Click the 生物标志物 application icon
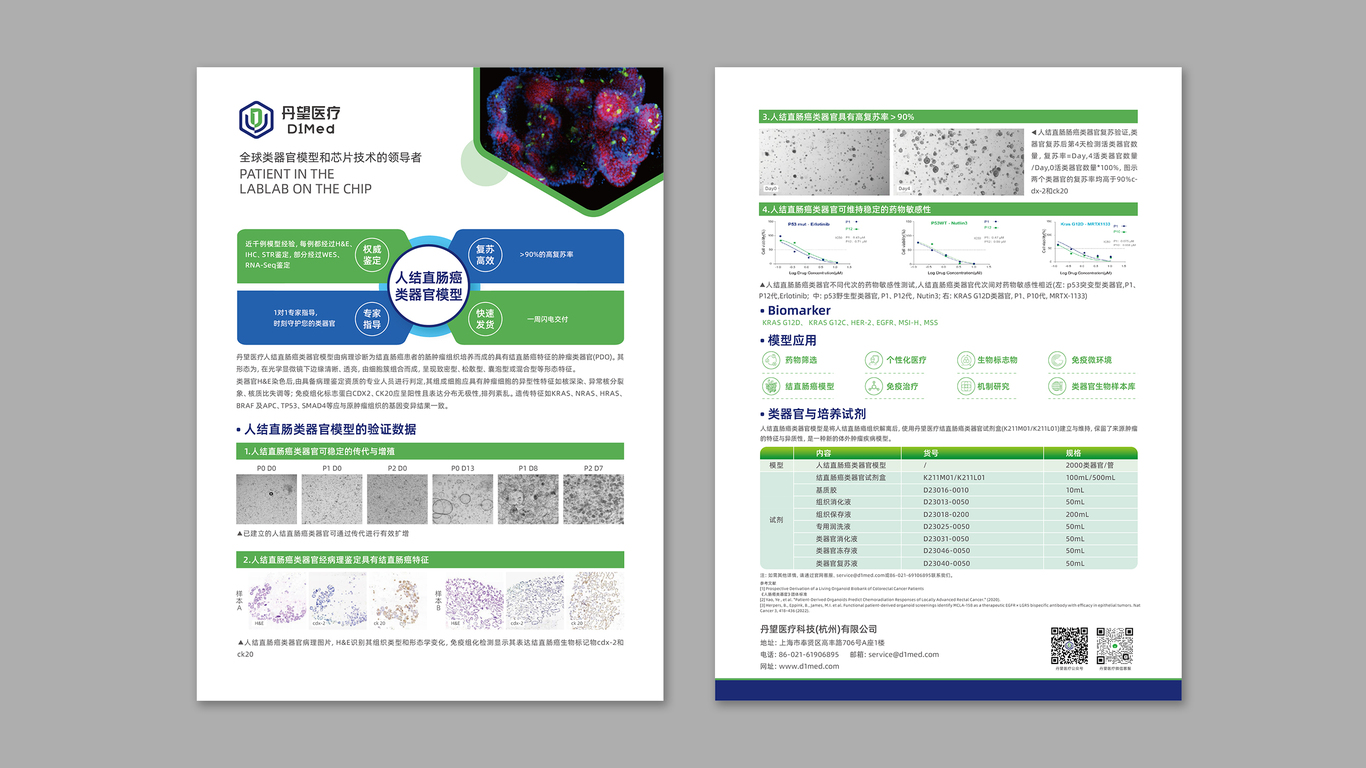Screen dimensions: 1366x768 point(965,360)
